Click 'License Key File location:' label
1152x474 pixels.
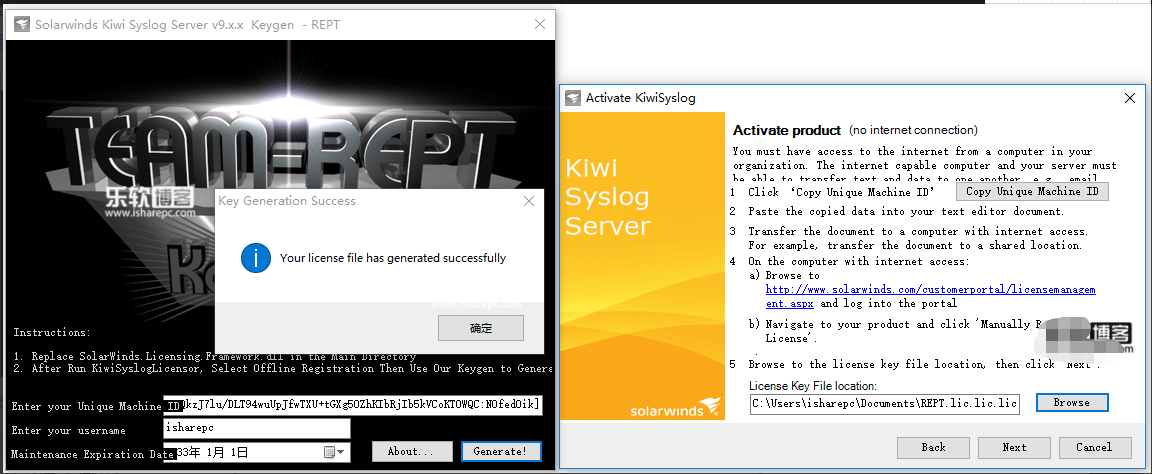(x=813, y=386)
